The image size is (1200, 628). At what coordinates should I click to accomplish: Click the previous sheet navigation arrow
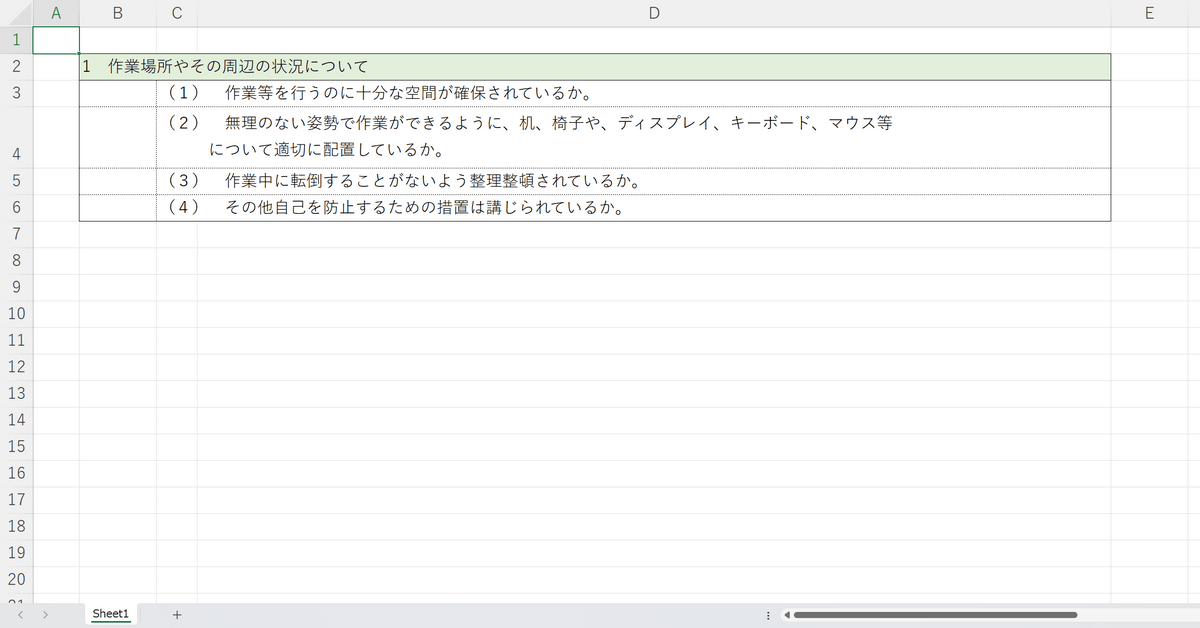[20, 615]
